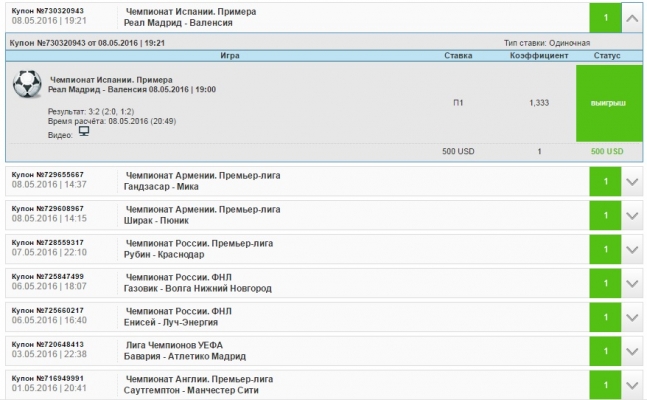Click the Гандзасар - Мика match title
Viewport: 647px width, 400px height.
(161, 187)
